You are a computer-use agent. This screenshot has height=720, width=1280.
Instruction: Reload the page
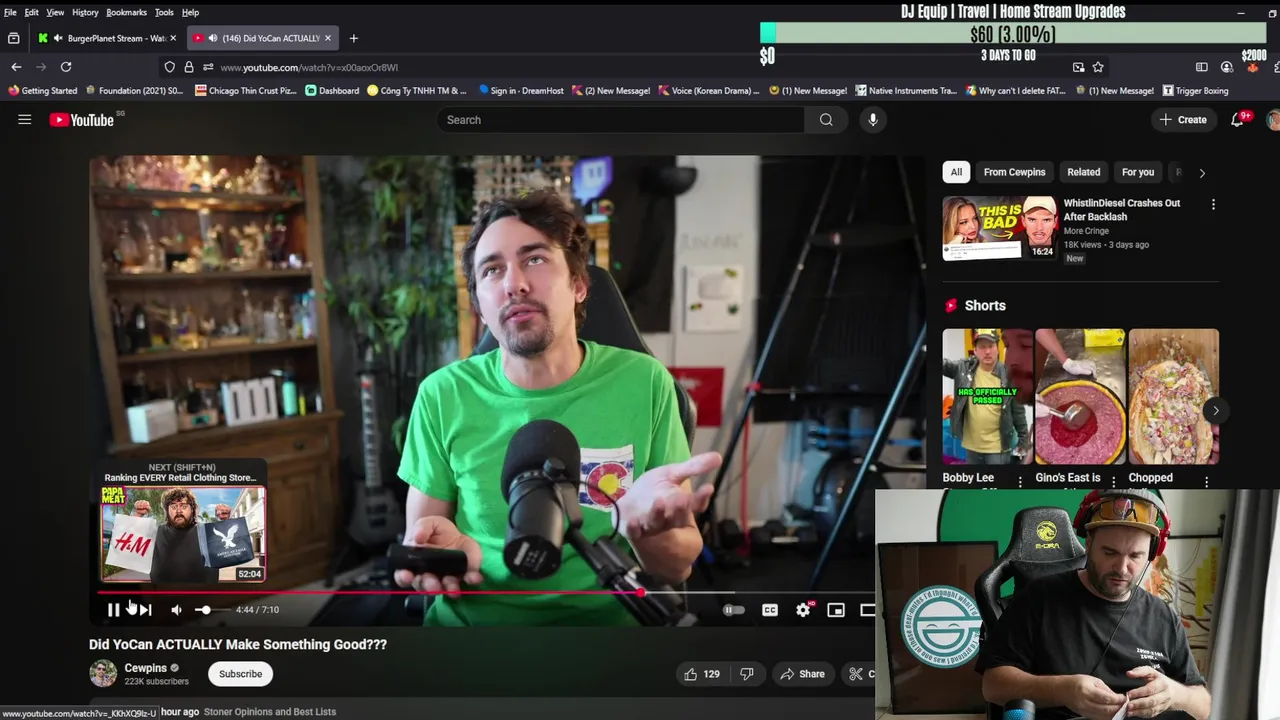(66, 67)
